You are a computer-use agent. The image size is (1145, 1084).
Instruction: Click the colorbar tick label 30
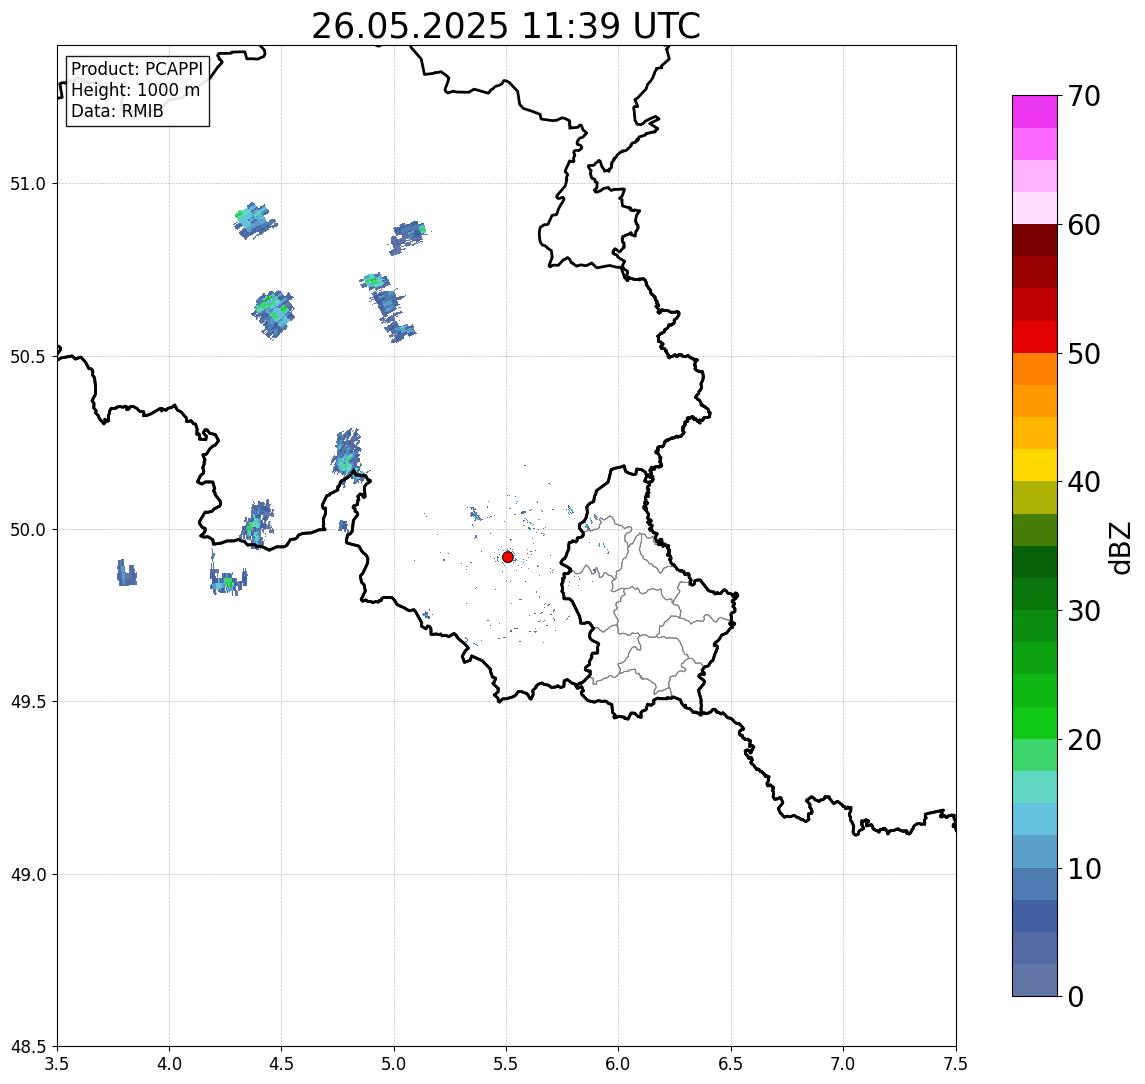[x=1084, y=611]
